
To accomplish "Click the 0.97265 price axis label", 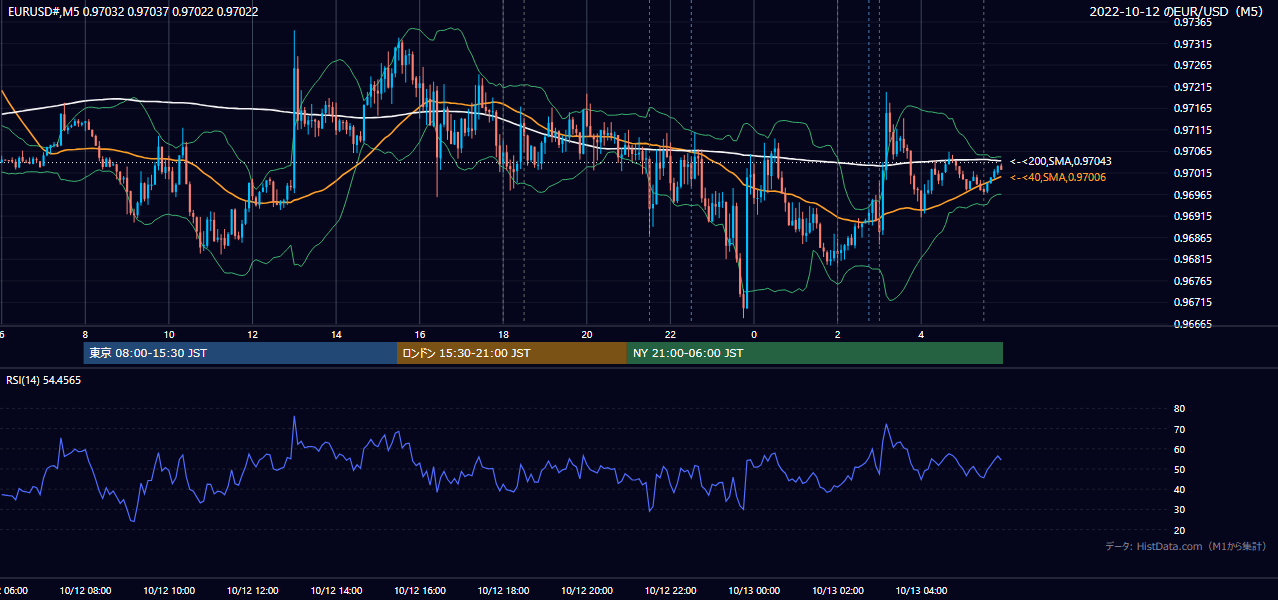I will (1193, 65).
